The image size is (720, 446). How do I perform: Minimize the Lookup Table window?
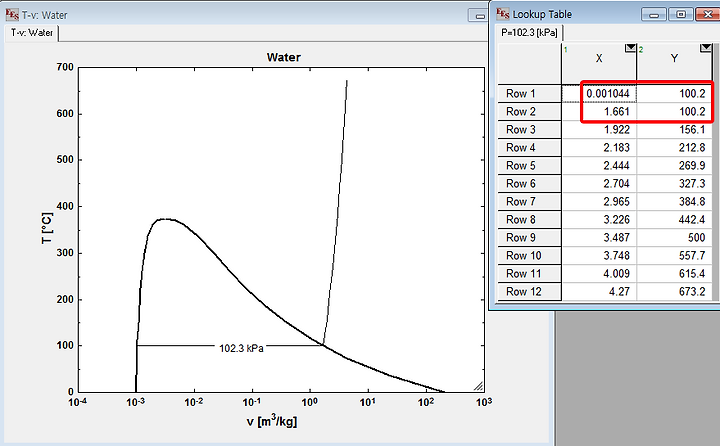click(x=653, y=15)
